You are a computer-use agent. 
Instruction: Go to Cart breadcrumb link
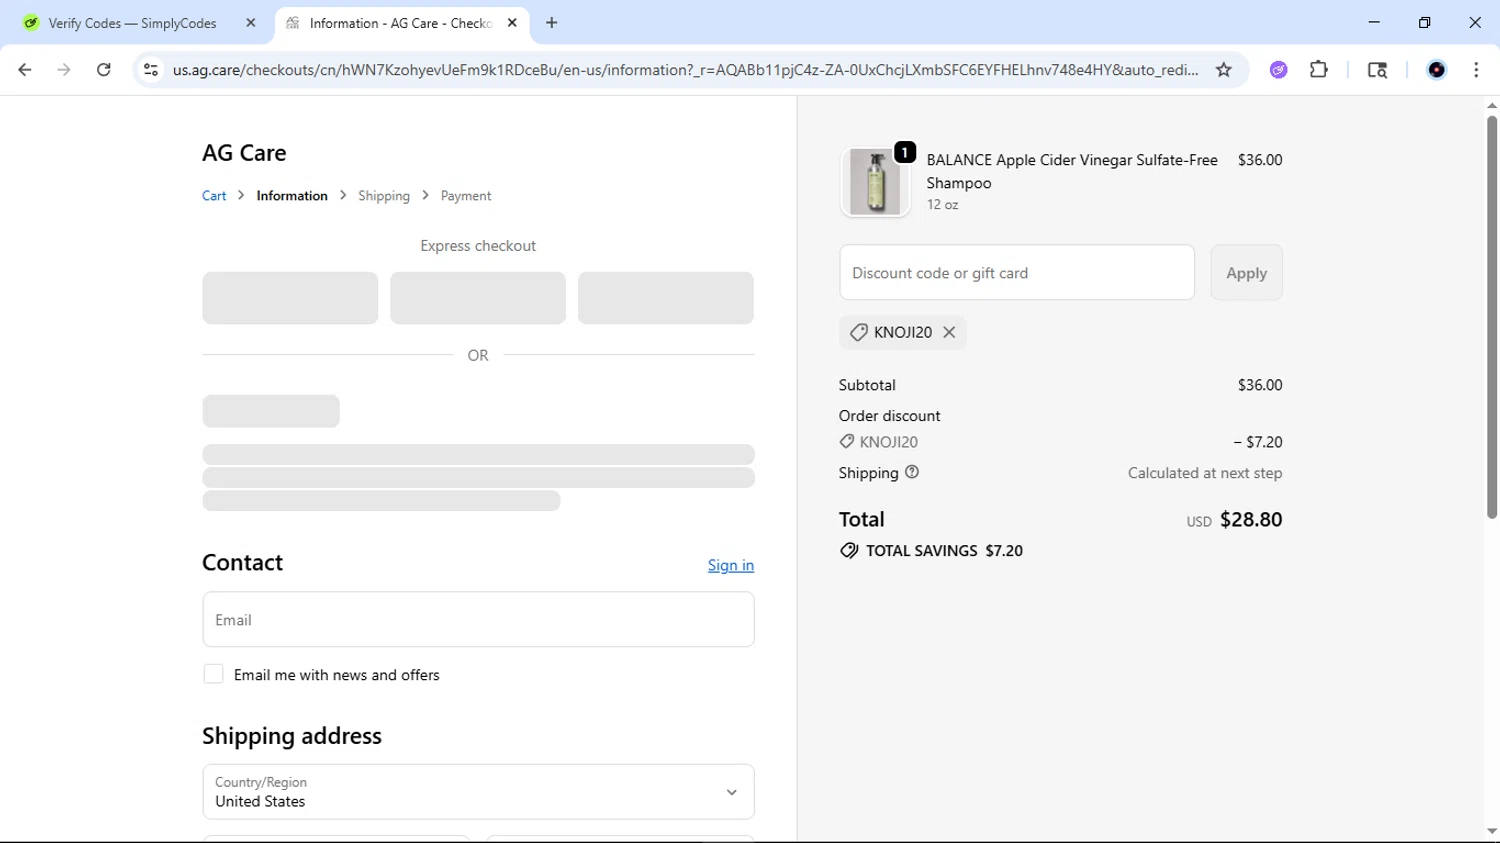(214, 196)
